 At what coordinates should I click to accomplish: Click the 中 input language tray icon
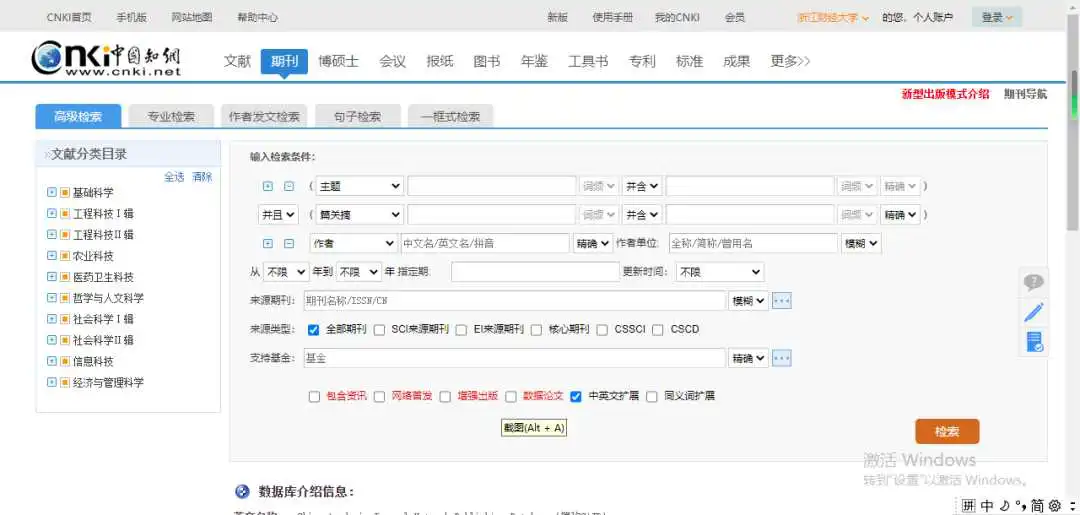(x=986, y=505)
